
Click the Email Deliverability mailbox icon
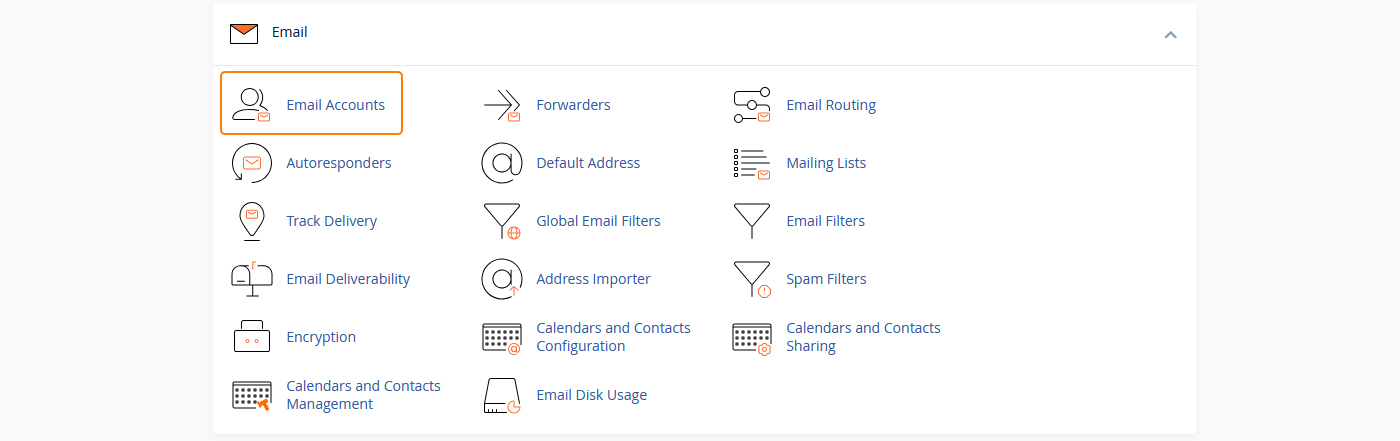(251, 279)
